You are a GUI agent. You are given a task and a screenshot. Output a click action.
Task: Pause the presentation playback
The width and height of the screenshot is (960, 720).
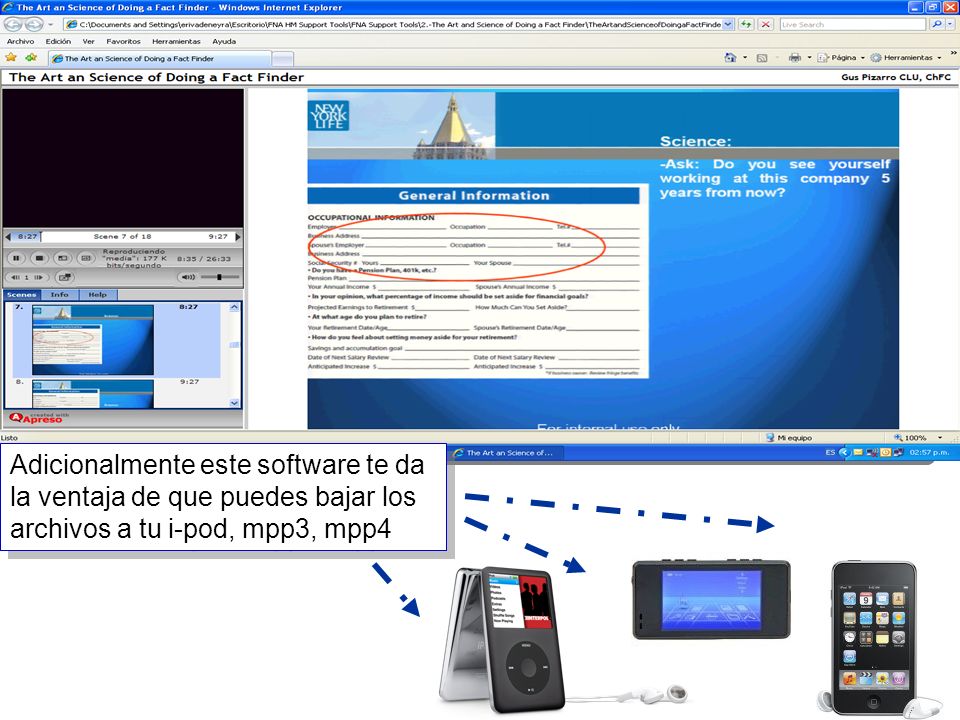tap(17, 258)
